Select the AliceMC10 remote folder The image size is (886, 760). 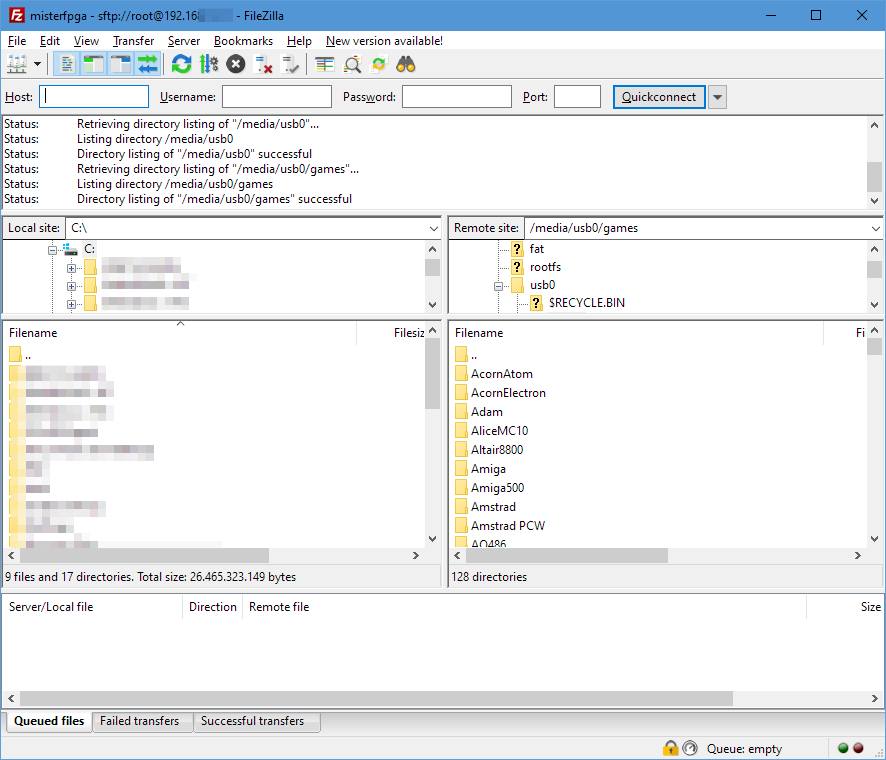(500, 431)
